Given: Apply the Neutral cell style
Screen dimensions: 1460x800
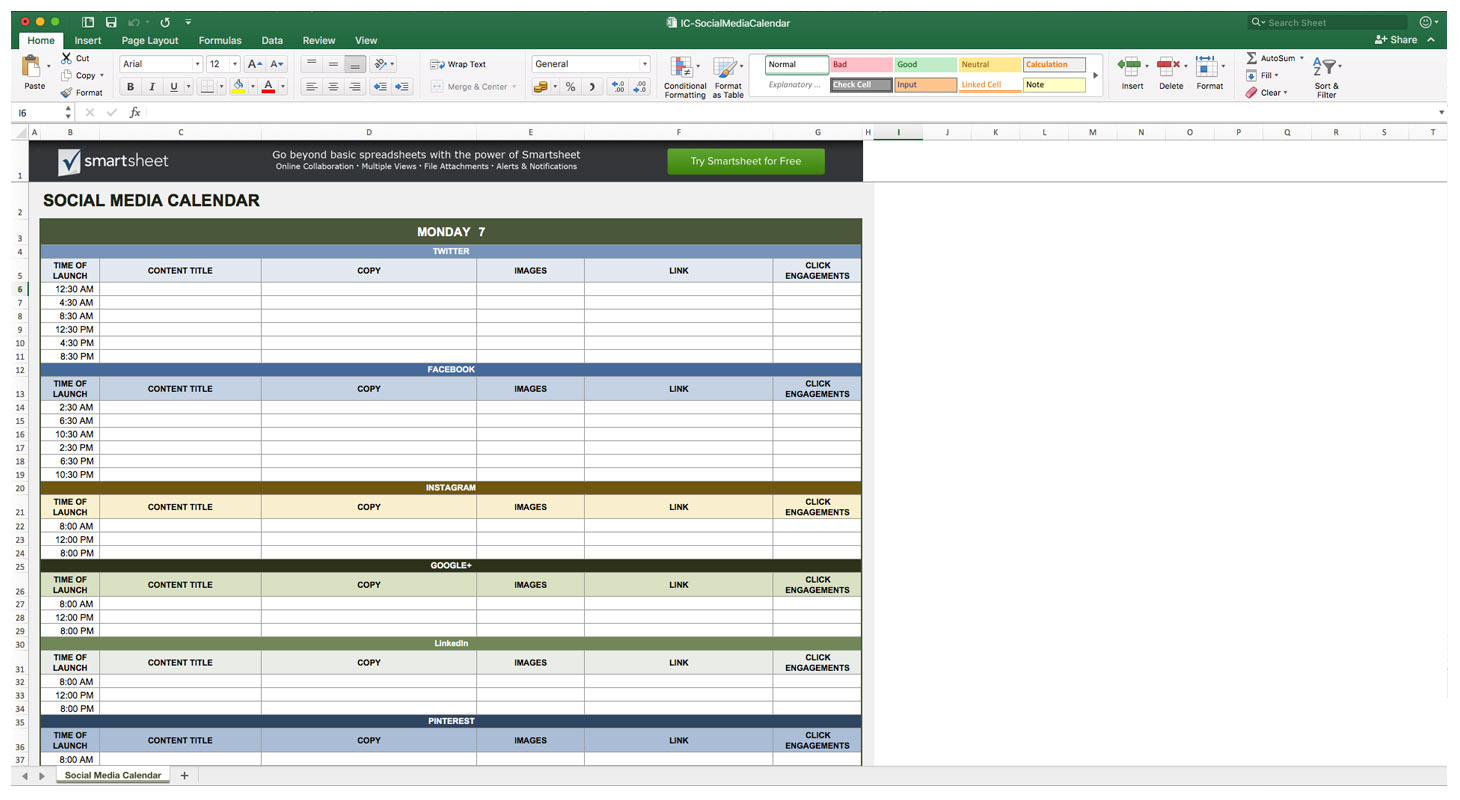Looking at the screenshot, I should point(990,64).
